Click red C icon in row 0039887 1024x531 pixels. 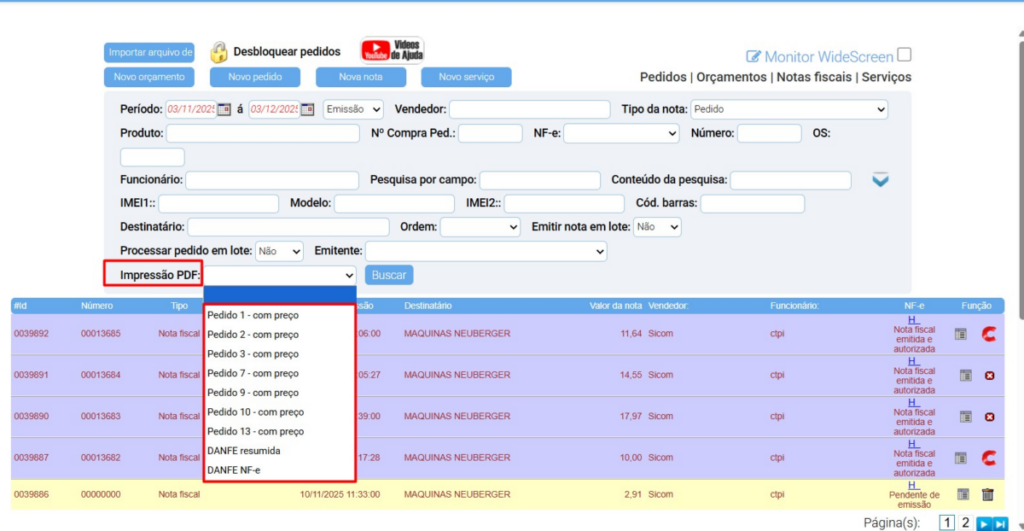click(989, 458)
